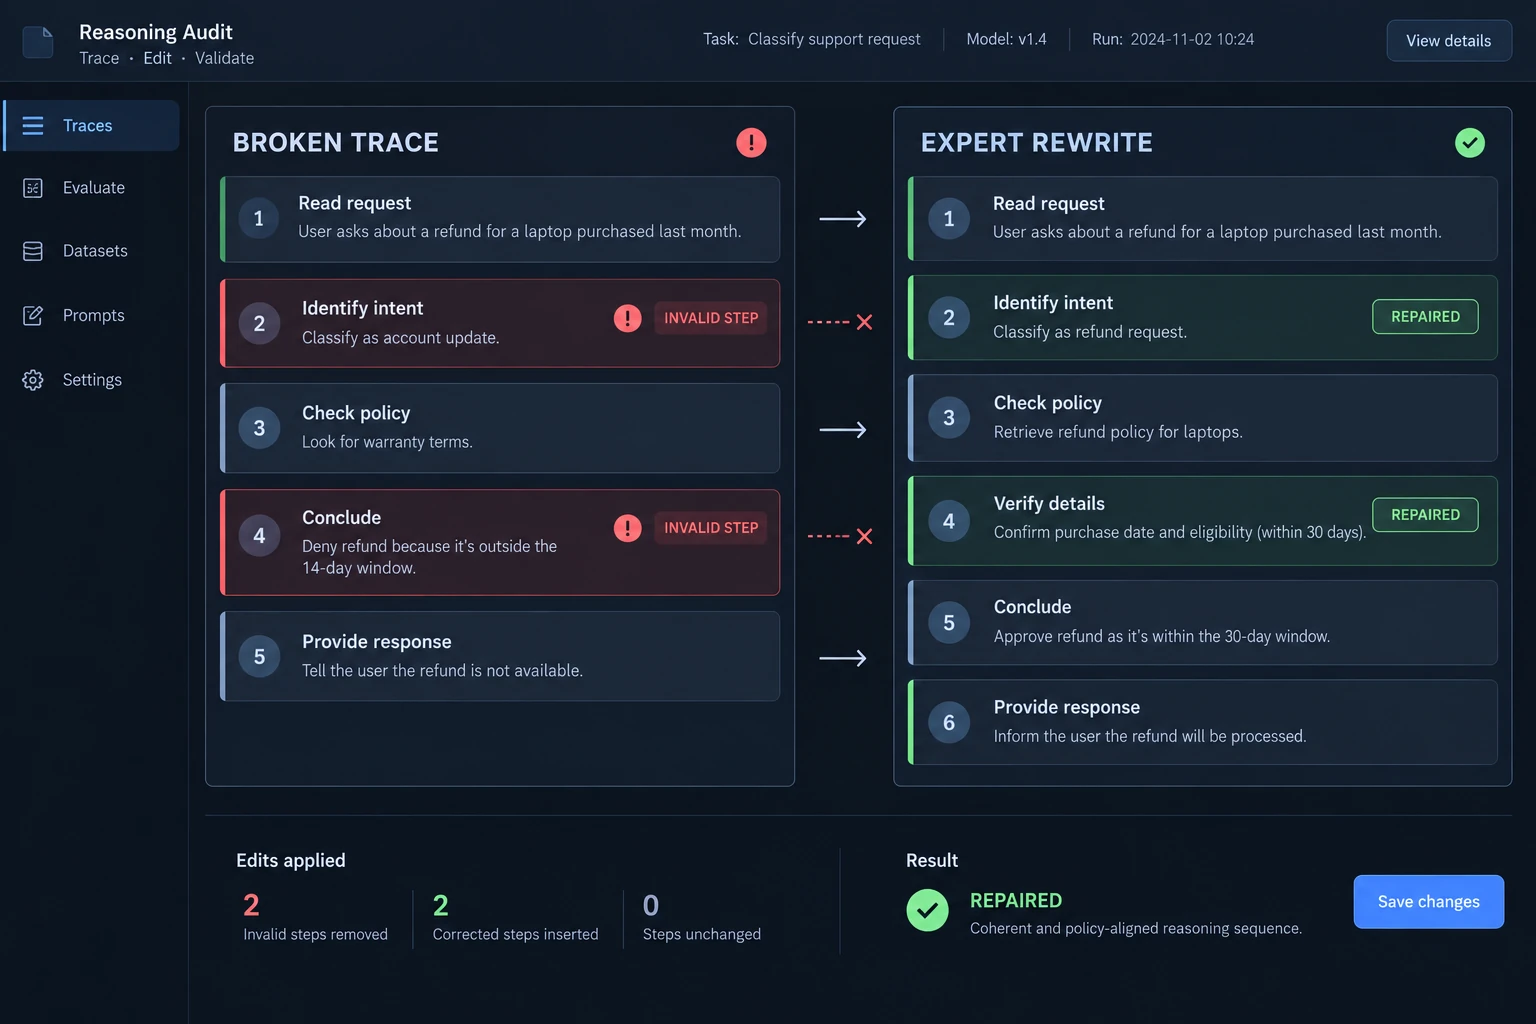Click INVALID STEP badge on Identify intent
The height and width of the screenshot is (1024, 1536).
(x=711, y=318)
